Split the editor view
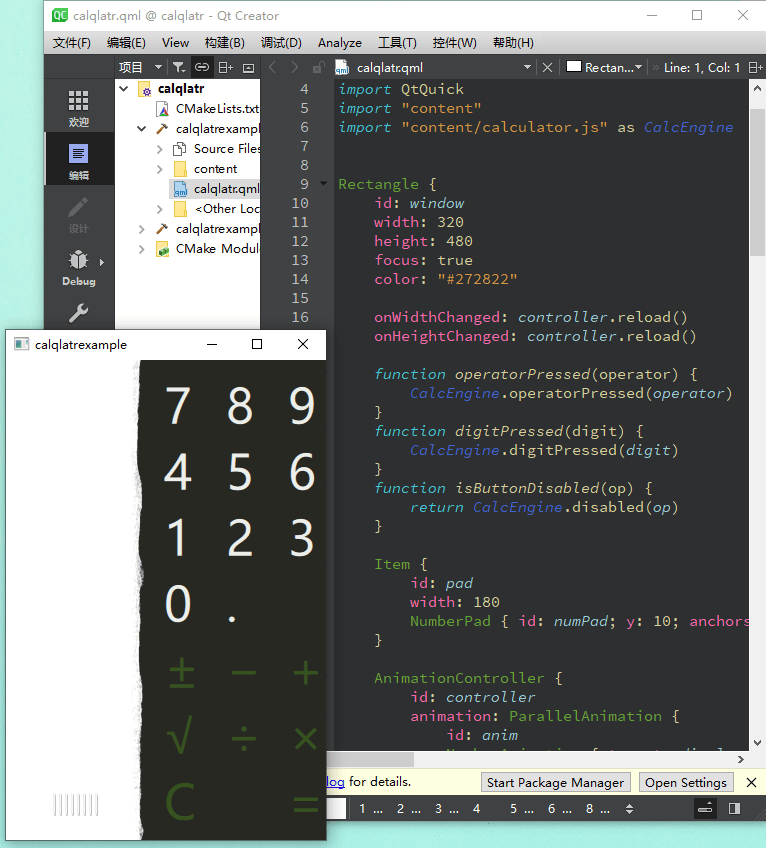This screenshot has height=848, width=766. [x=755, y=68]
